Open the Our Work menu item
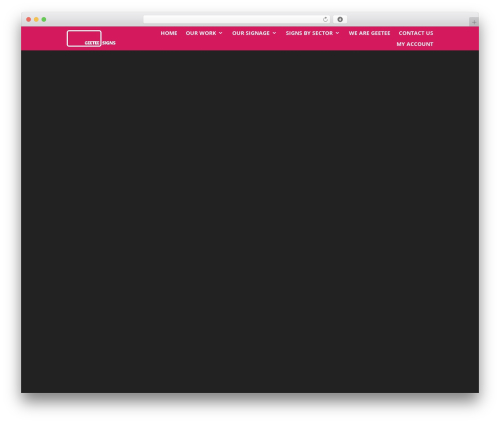Image resolution: width=500 pixels, height=423 pixels. tap(201, 33)
